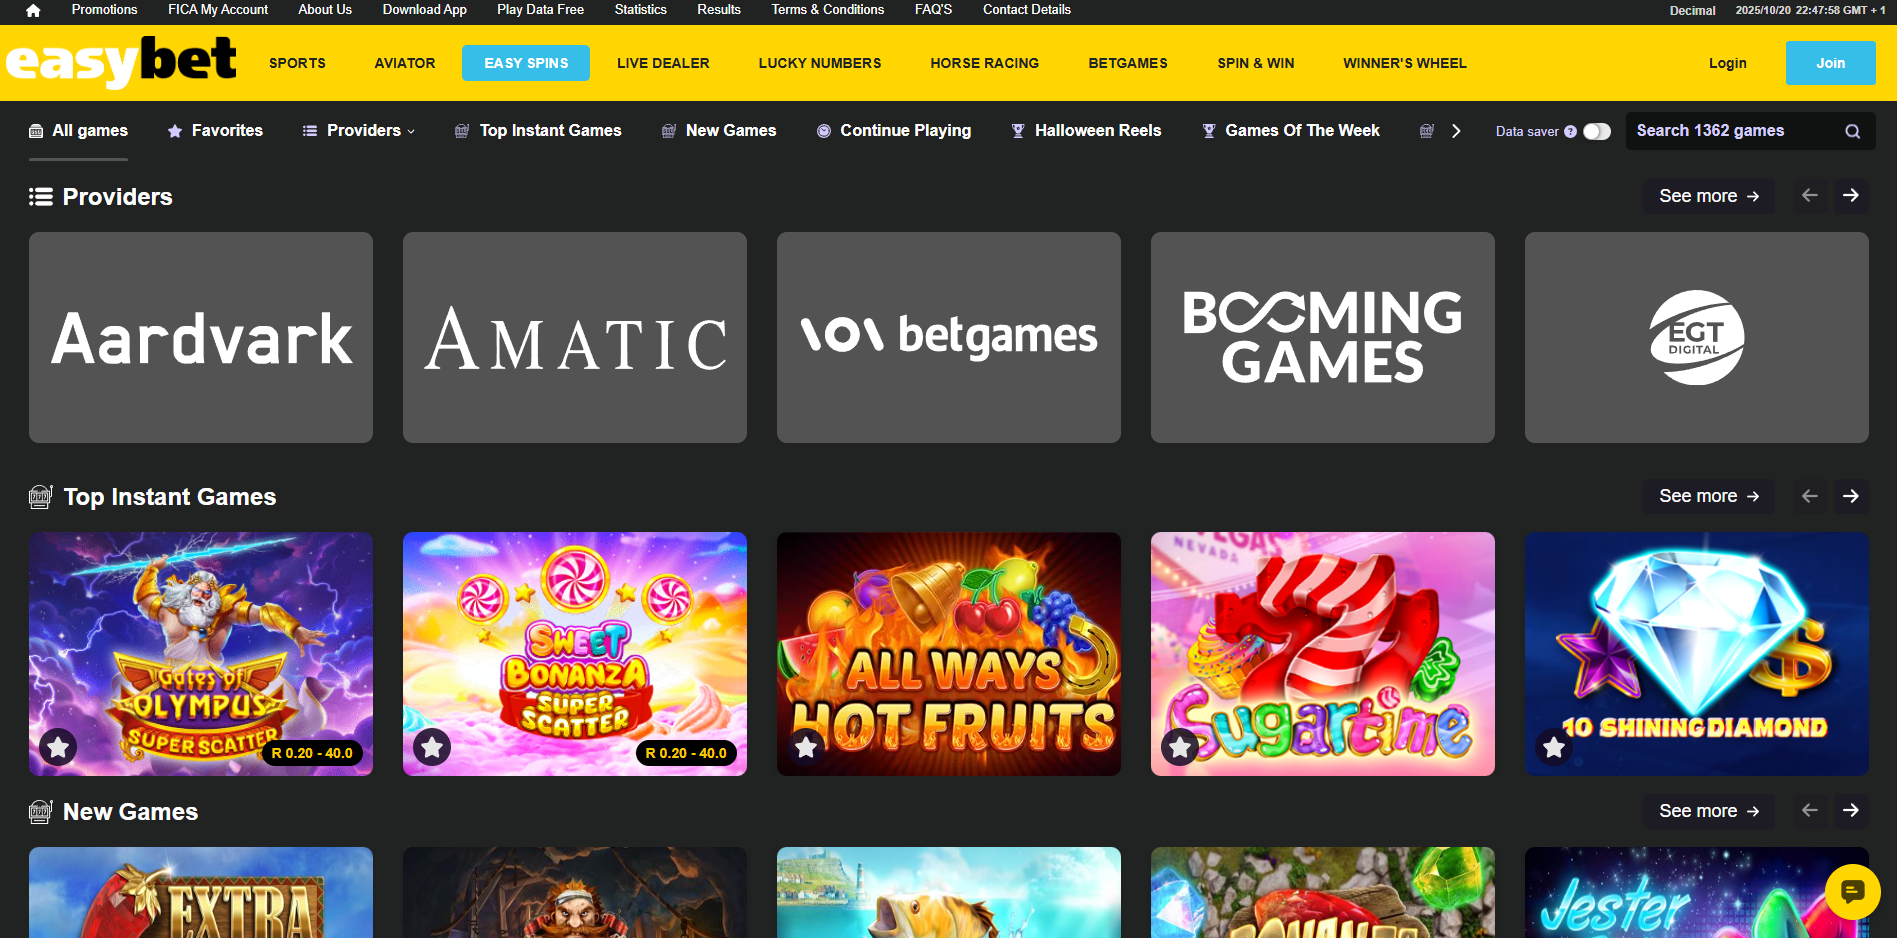Toggle the Data saver switch
The image size is (1897, 938).
click(1597, 131)
